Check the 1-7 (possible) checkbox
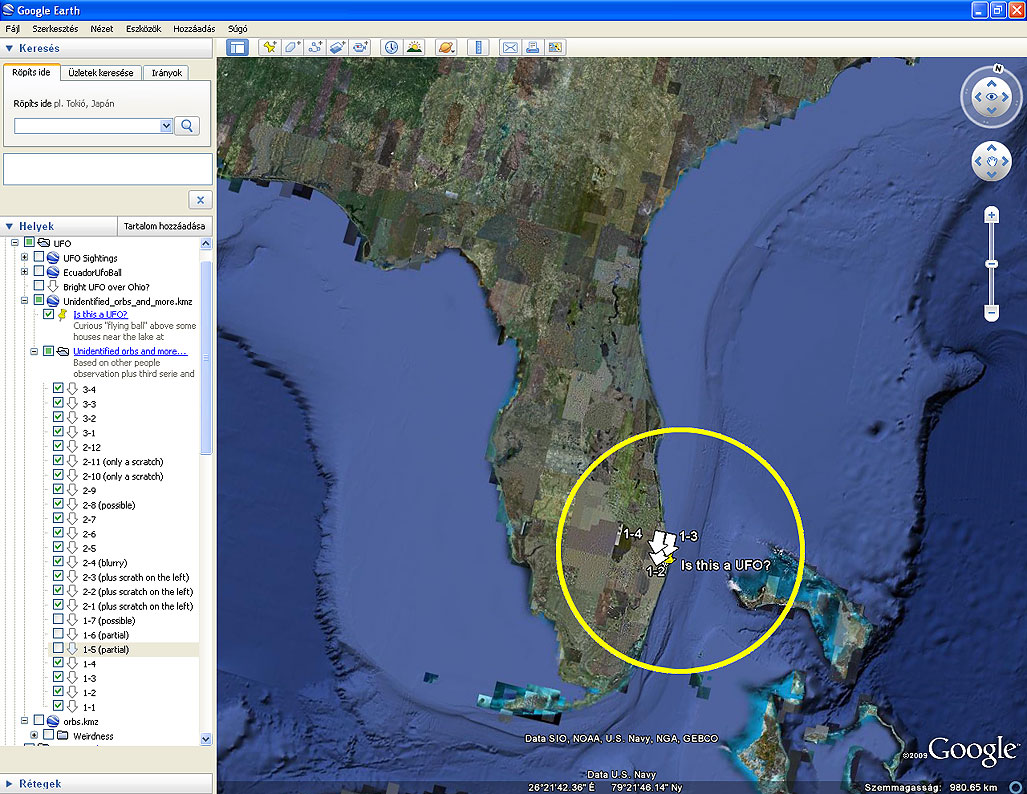 (x=58, y=620)
